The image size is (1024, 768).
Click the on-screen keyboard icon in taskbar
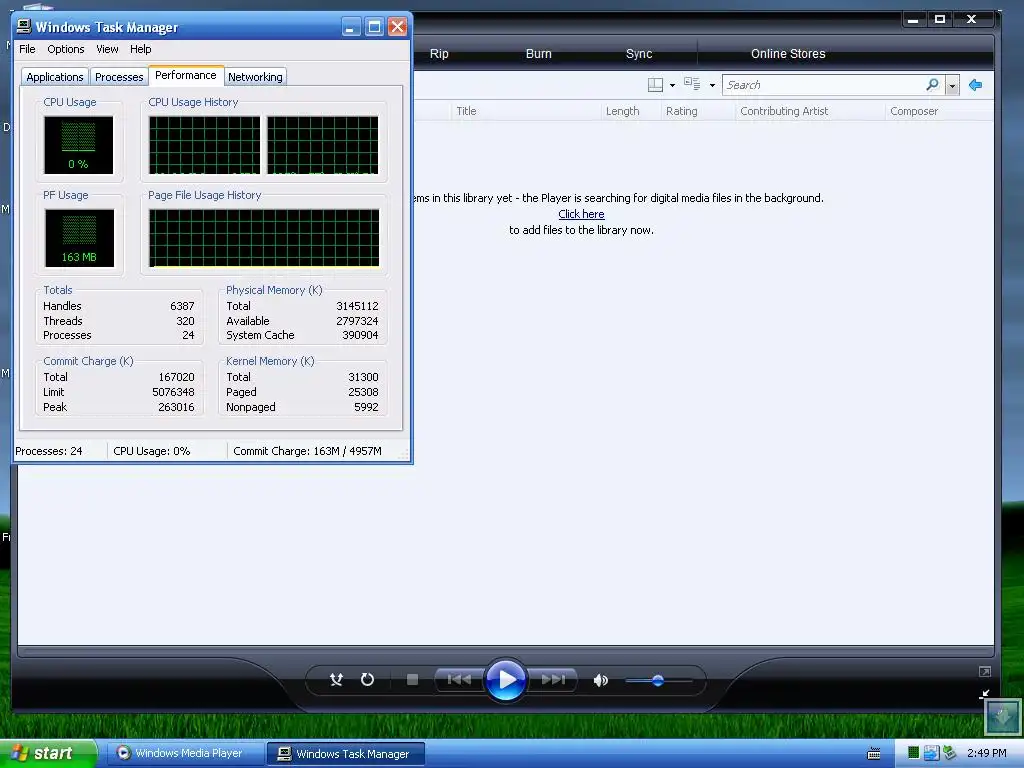pyautogui.click(x=873, y=754)
